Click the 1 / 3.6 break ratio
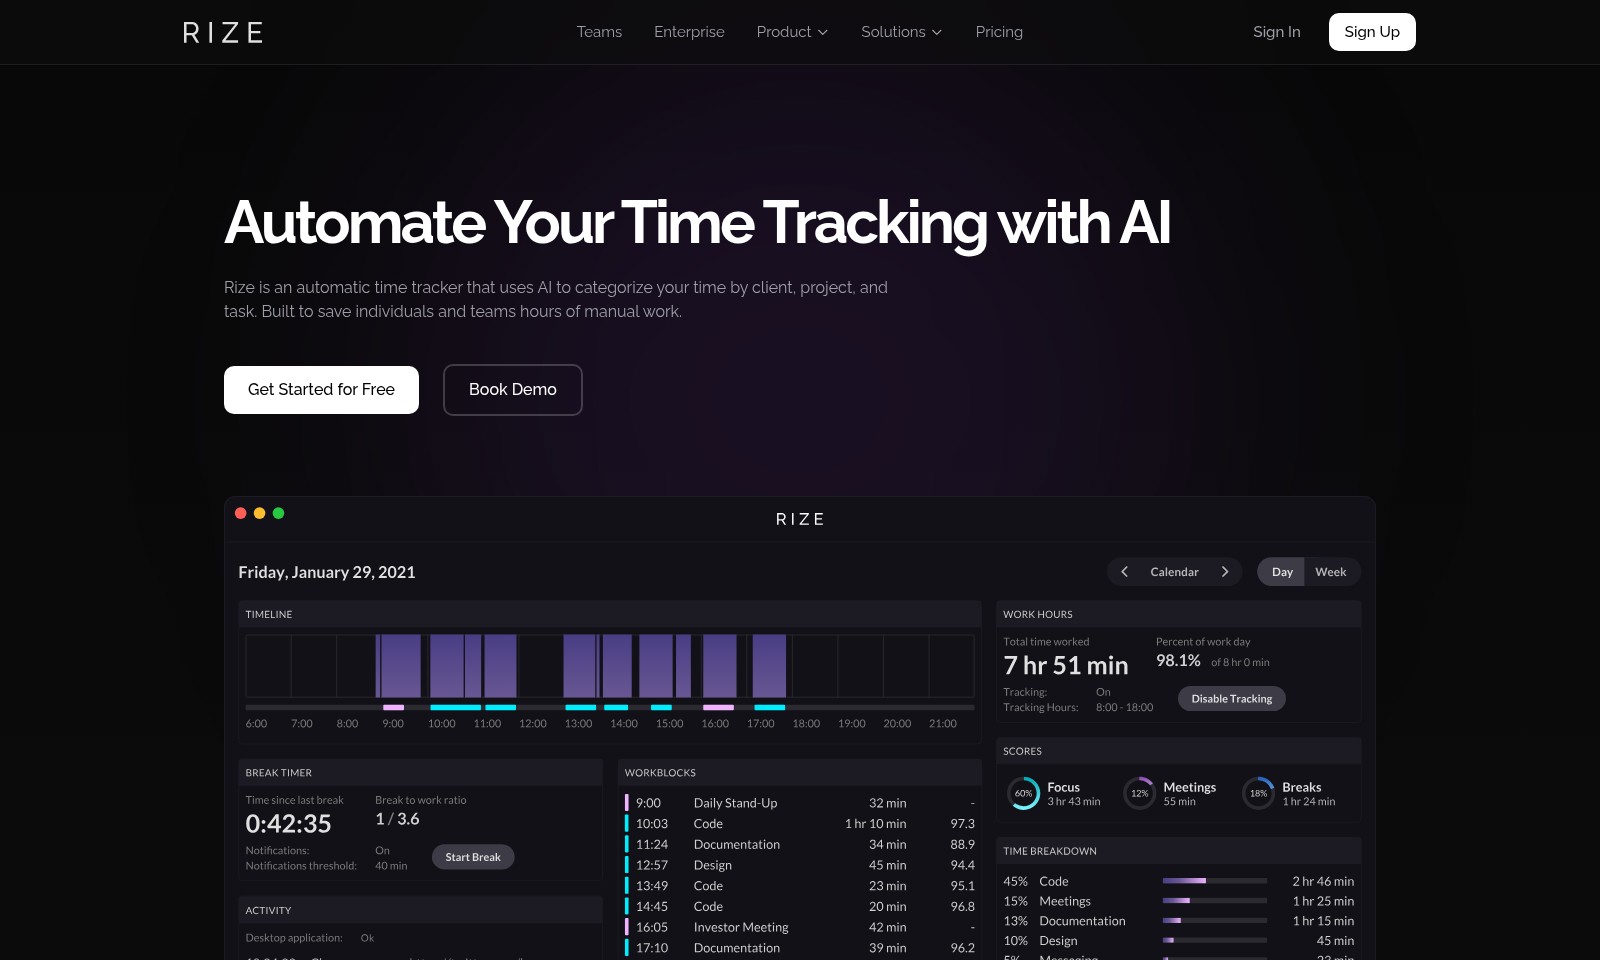Viewport: 1600px width, 960px height. point(397,819)
